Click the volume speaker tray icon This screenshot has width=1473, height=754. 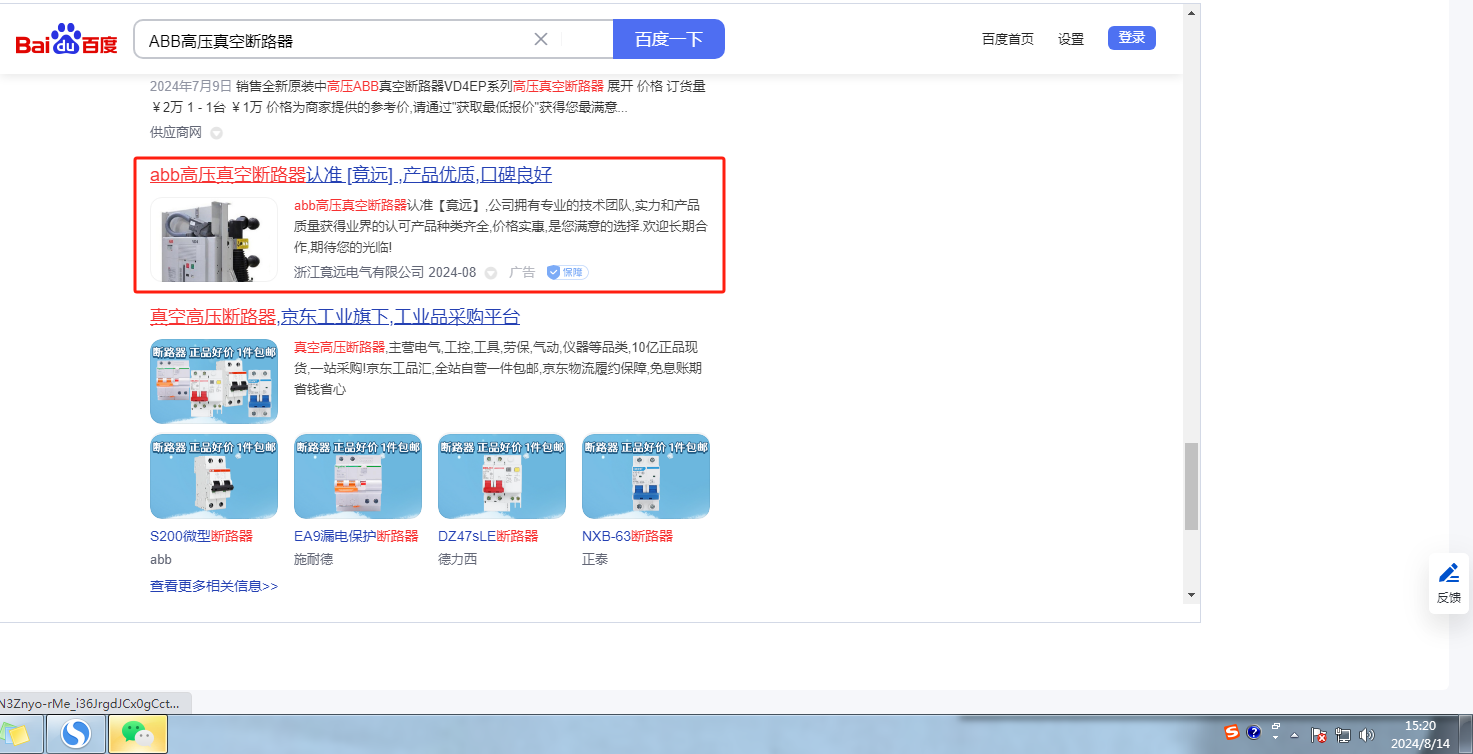pyautogui.click(x=1366, y=735)
